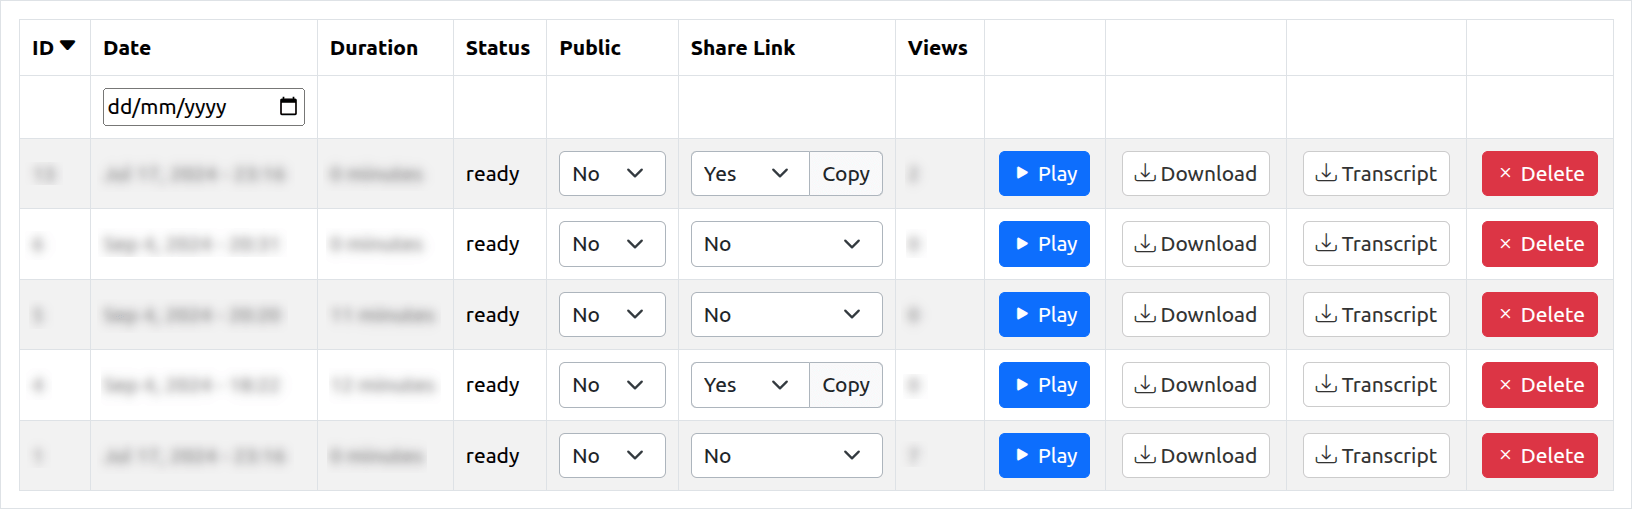The height and width of the screenshot is (509, 1632).
Task: Click the date filter input field
Action: pyautogui.click(x=204, y=107)
